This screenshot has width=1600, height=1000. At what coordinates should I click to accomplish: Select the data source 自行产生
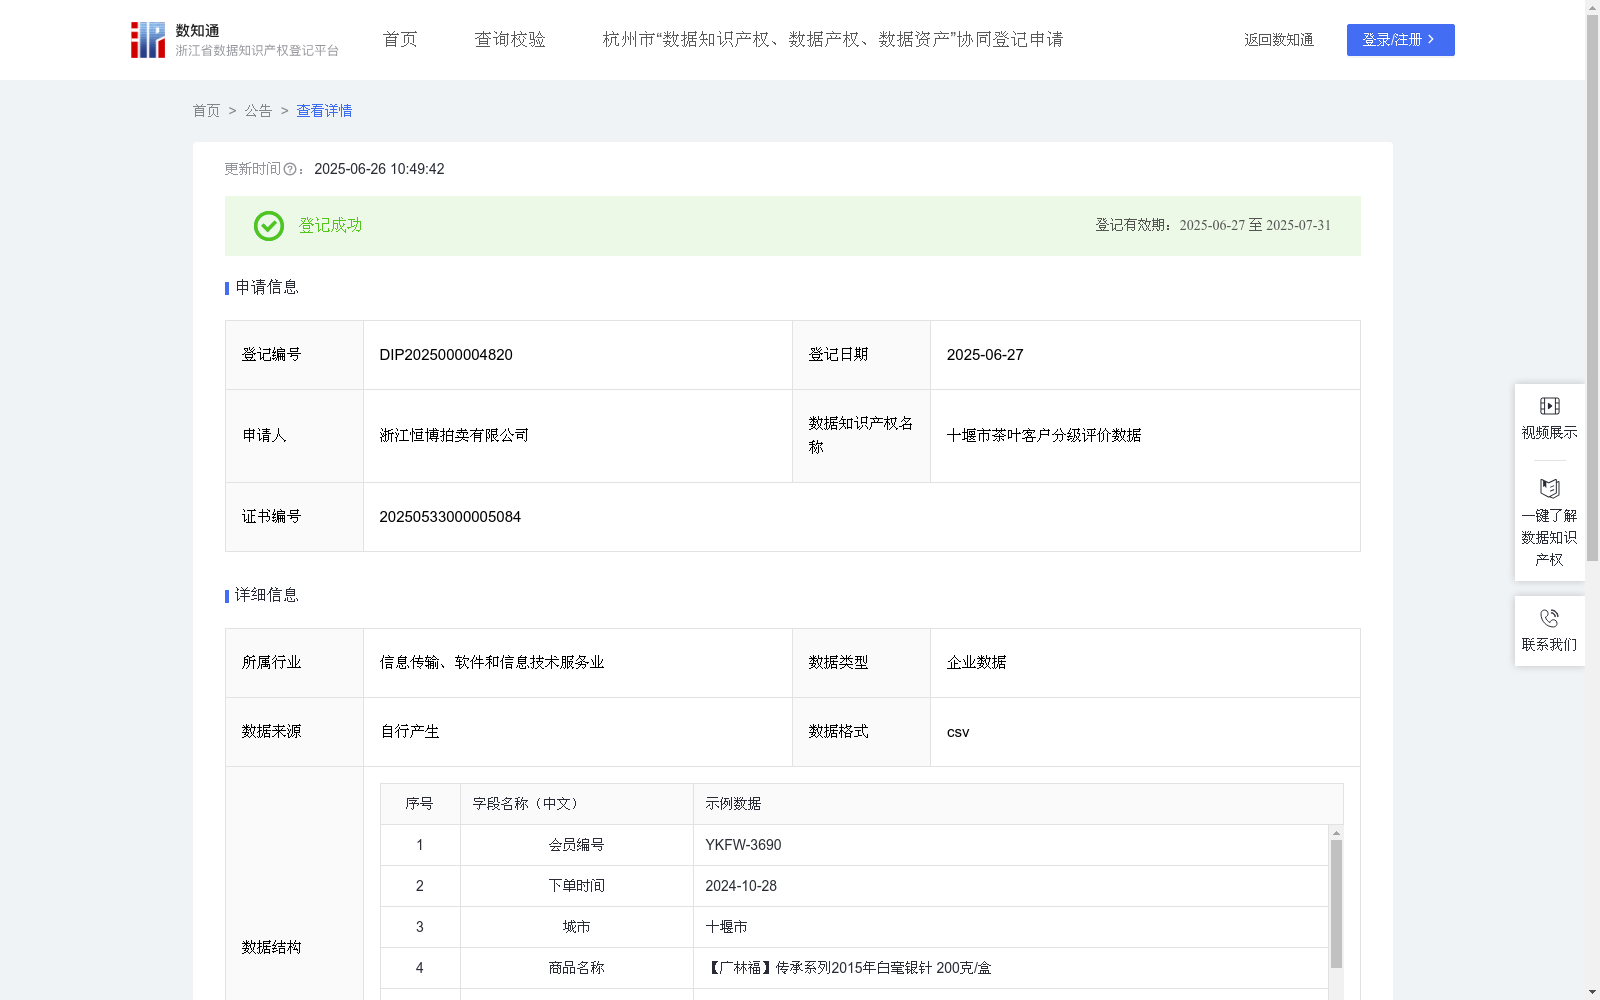point(410,732)
